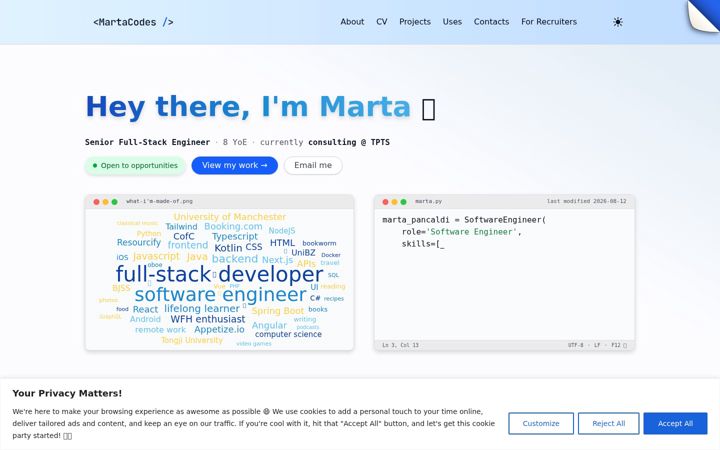Reject all cookies
Viewport: 720px width, 450px height.
(x=608, y=423)
